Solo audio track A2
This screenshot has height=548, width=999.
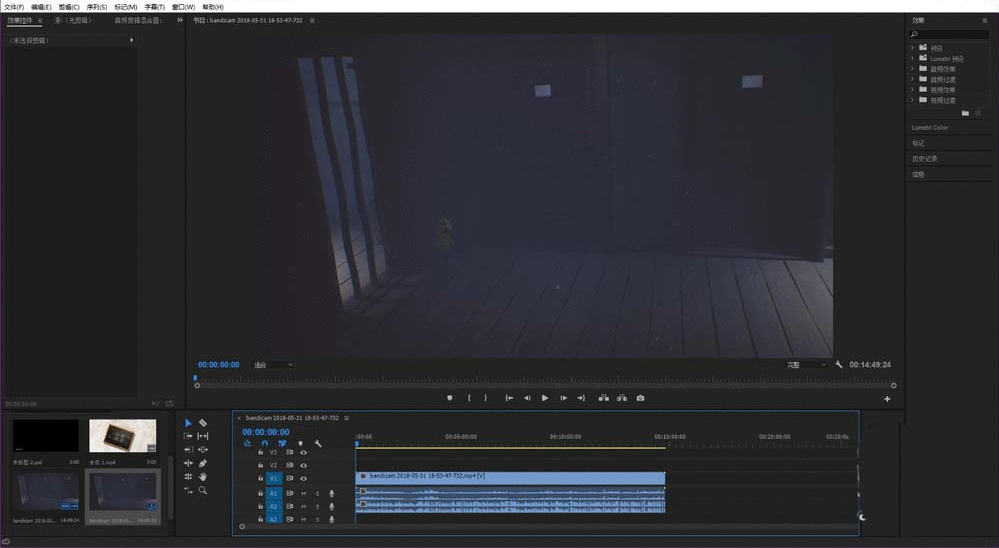click(x=318, y=507)
